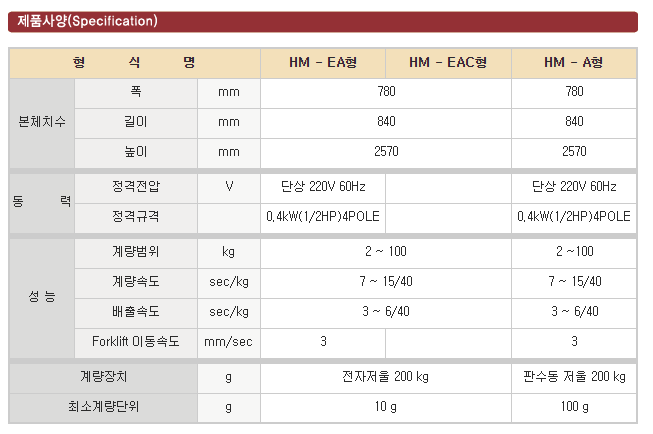Select the HM - EAC형 column header
The height and width of the screenshot is (434, 653).
448,62
